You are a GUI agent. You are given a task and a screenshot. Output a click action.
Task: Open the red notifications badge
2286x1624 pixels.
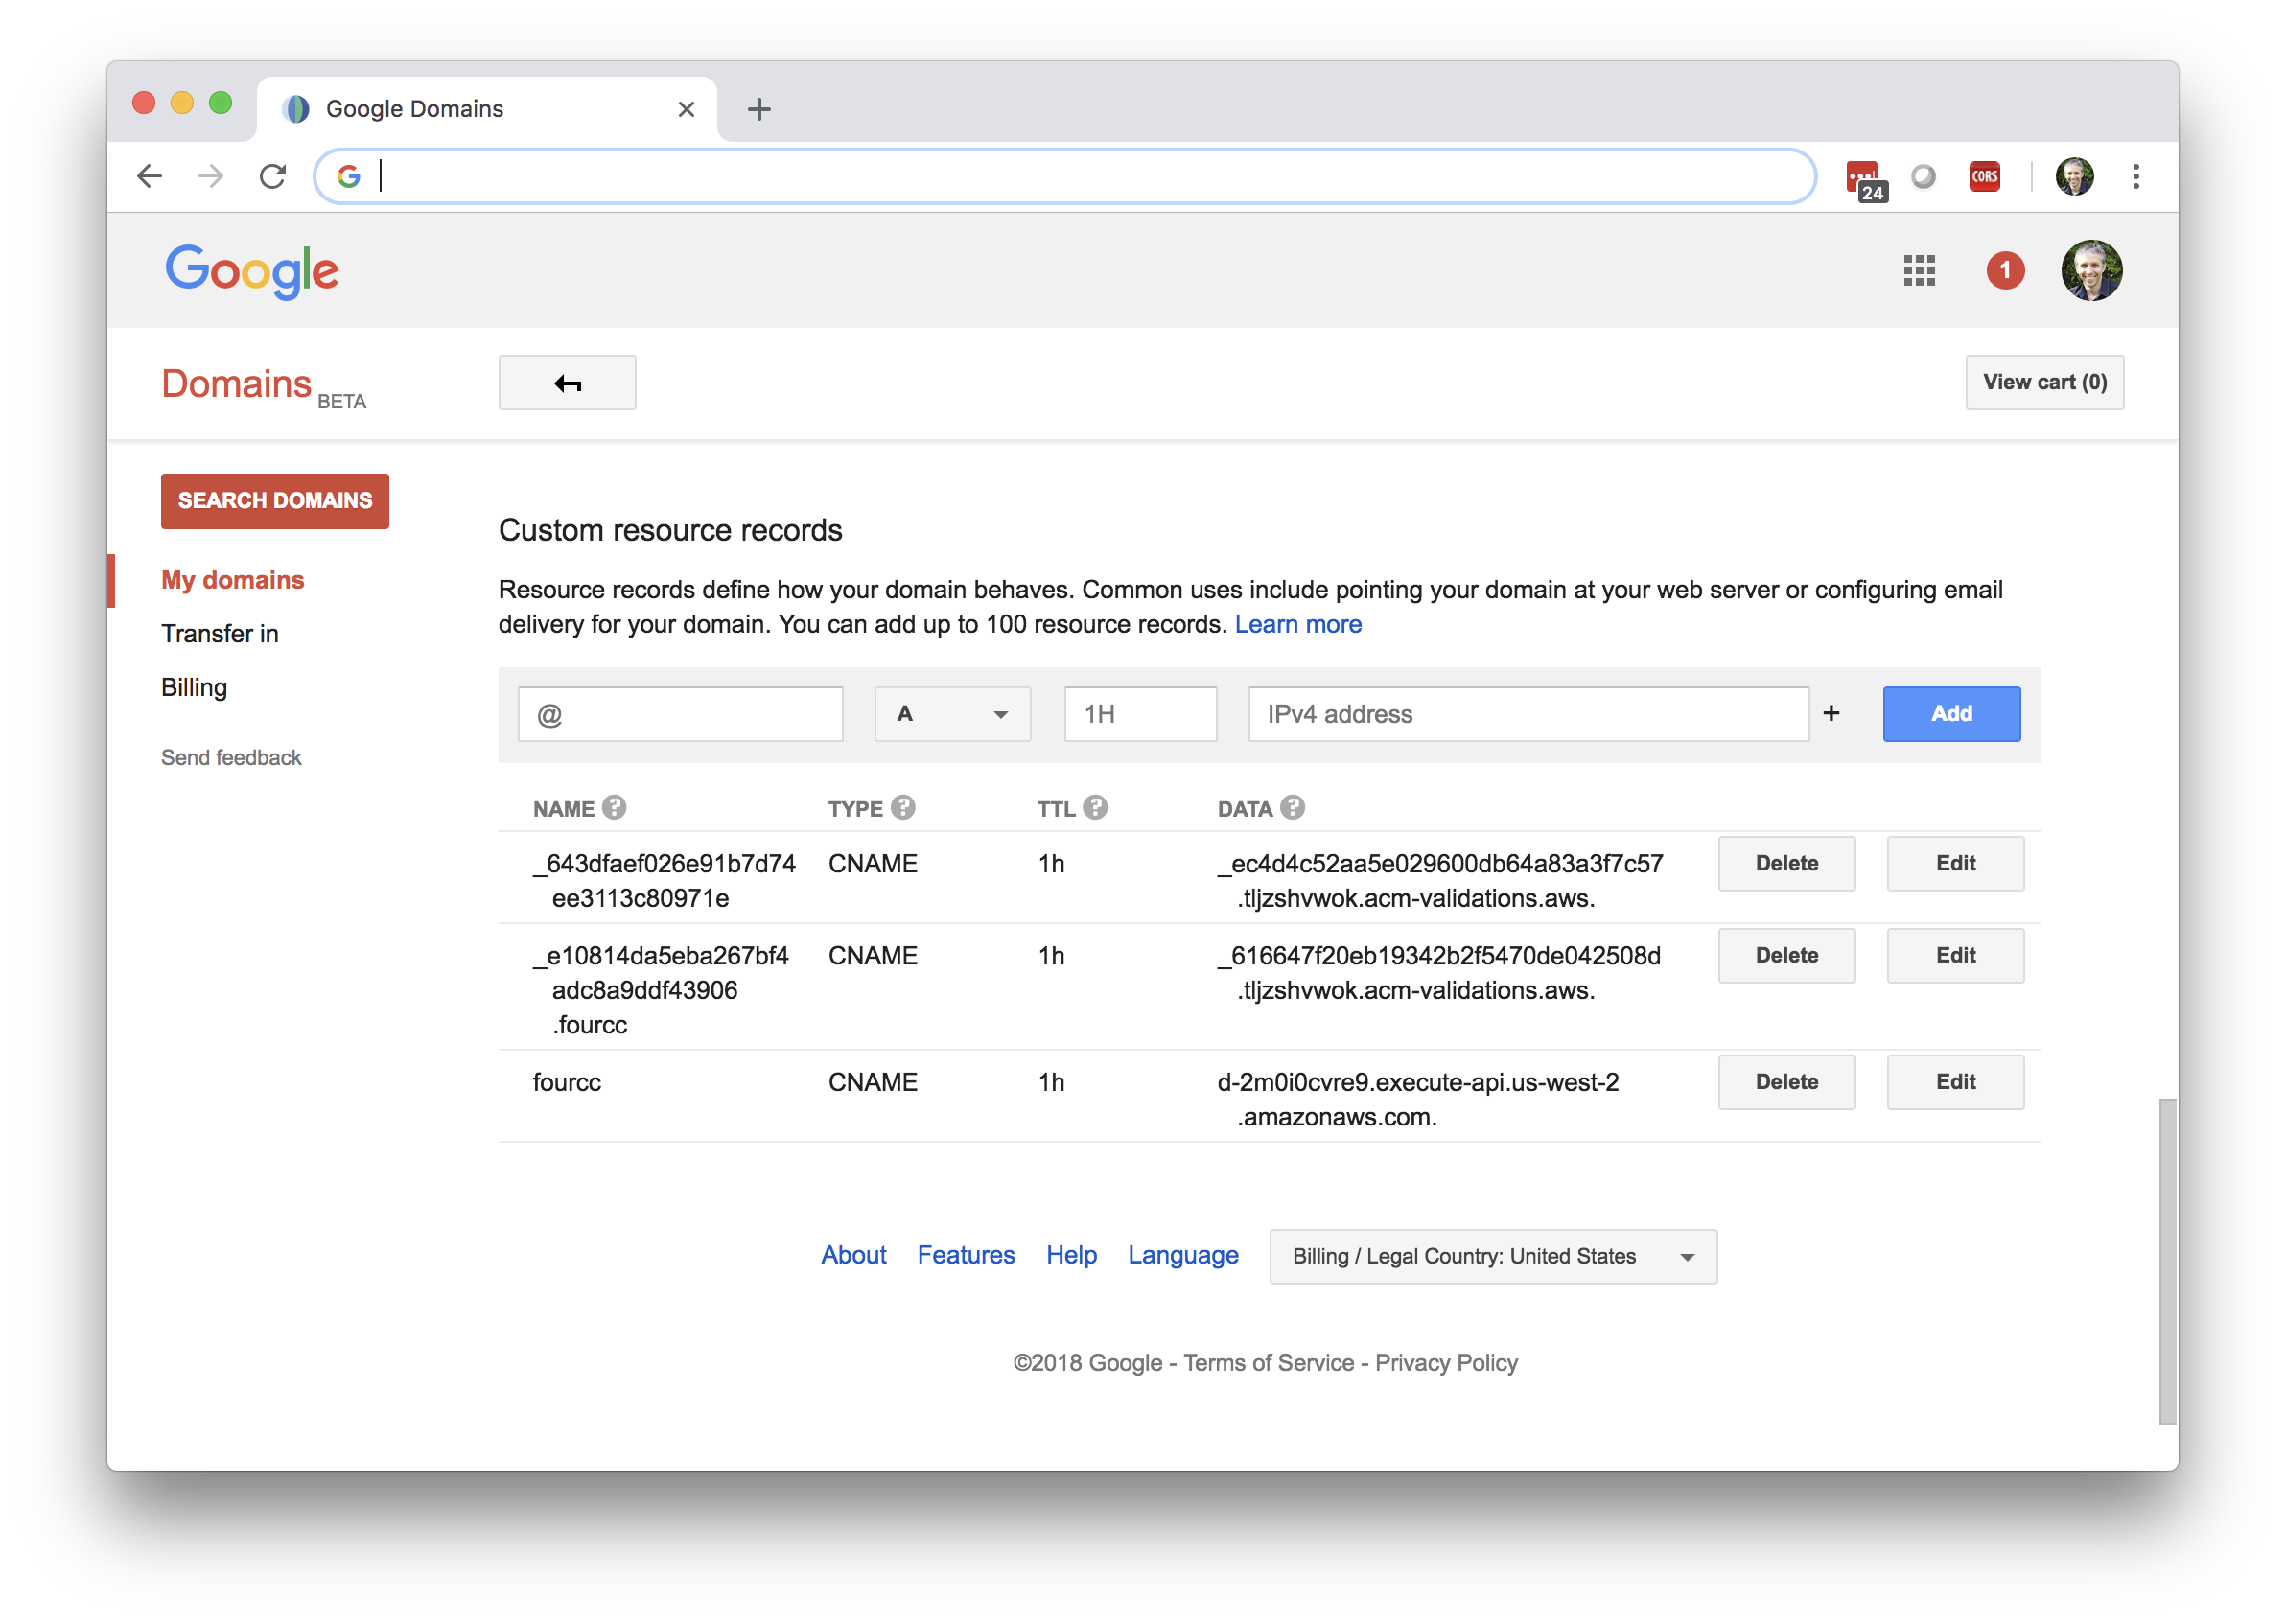tap(2004, 270)
